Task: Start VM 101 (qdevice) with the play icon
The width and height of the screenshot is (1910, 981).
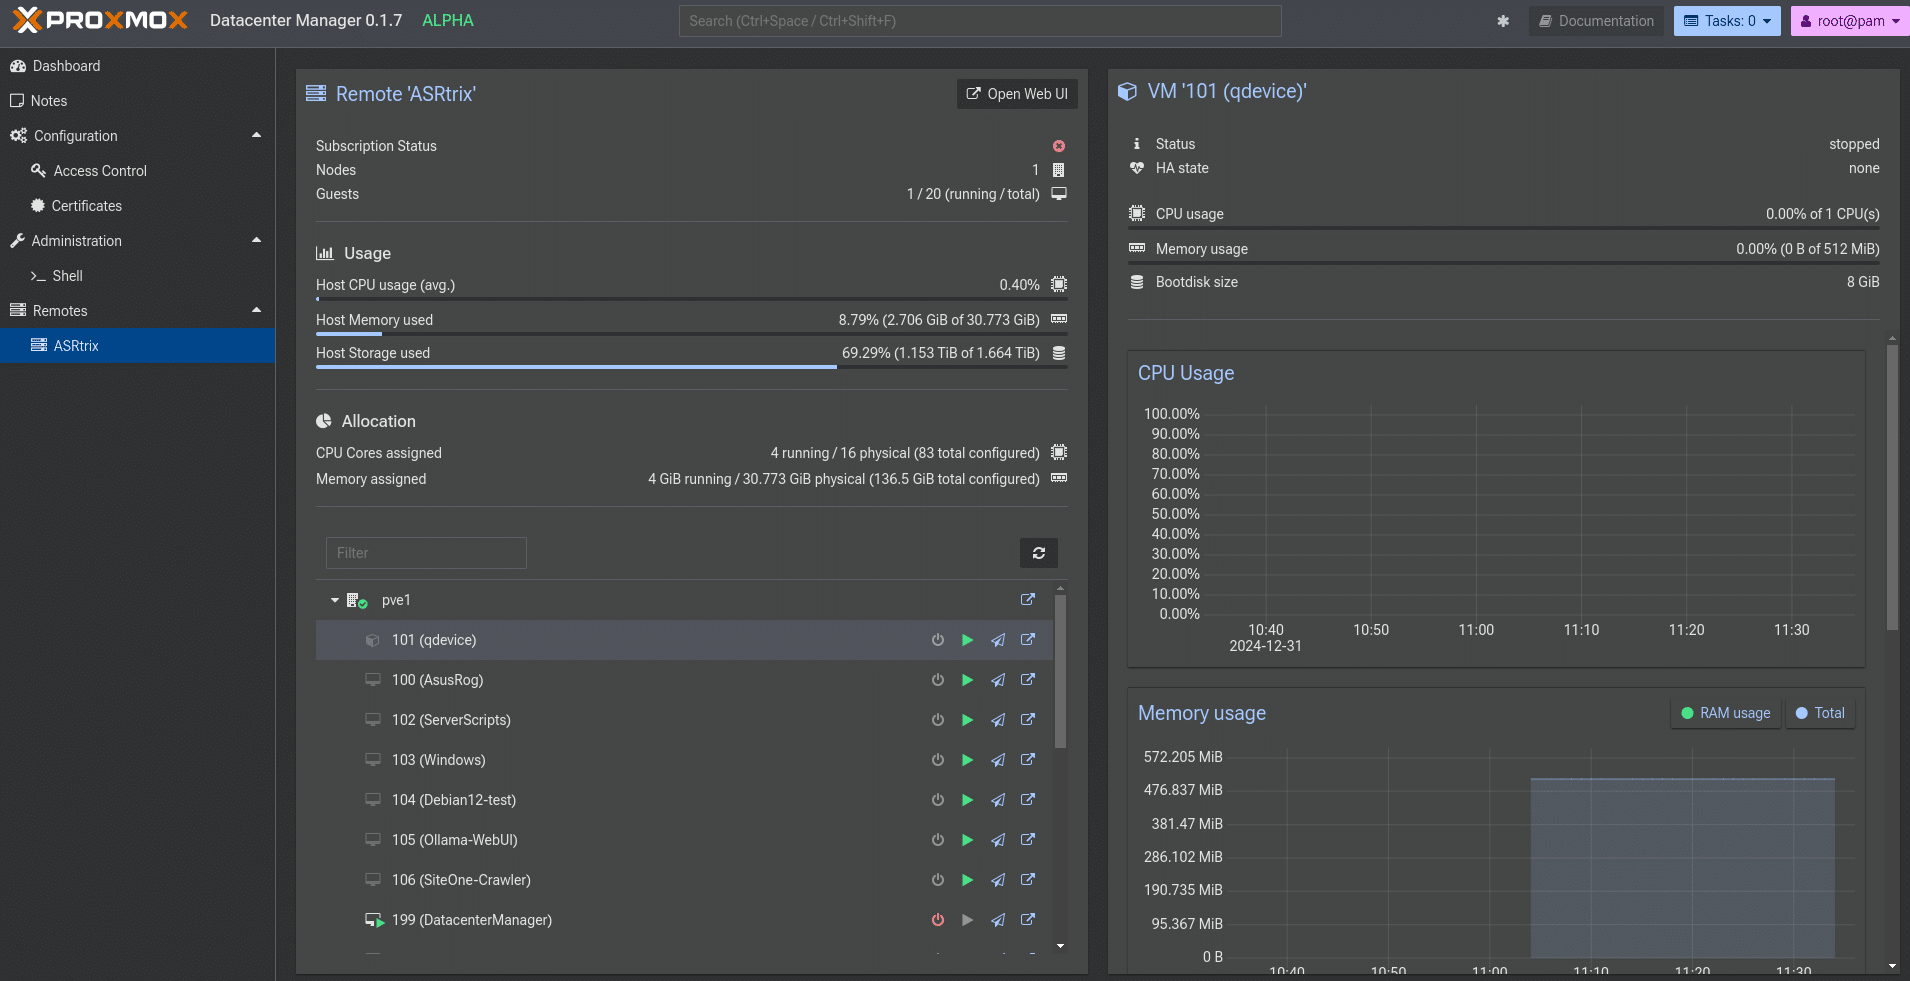Action: pos(966,639)
